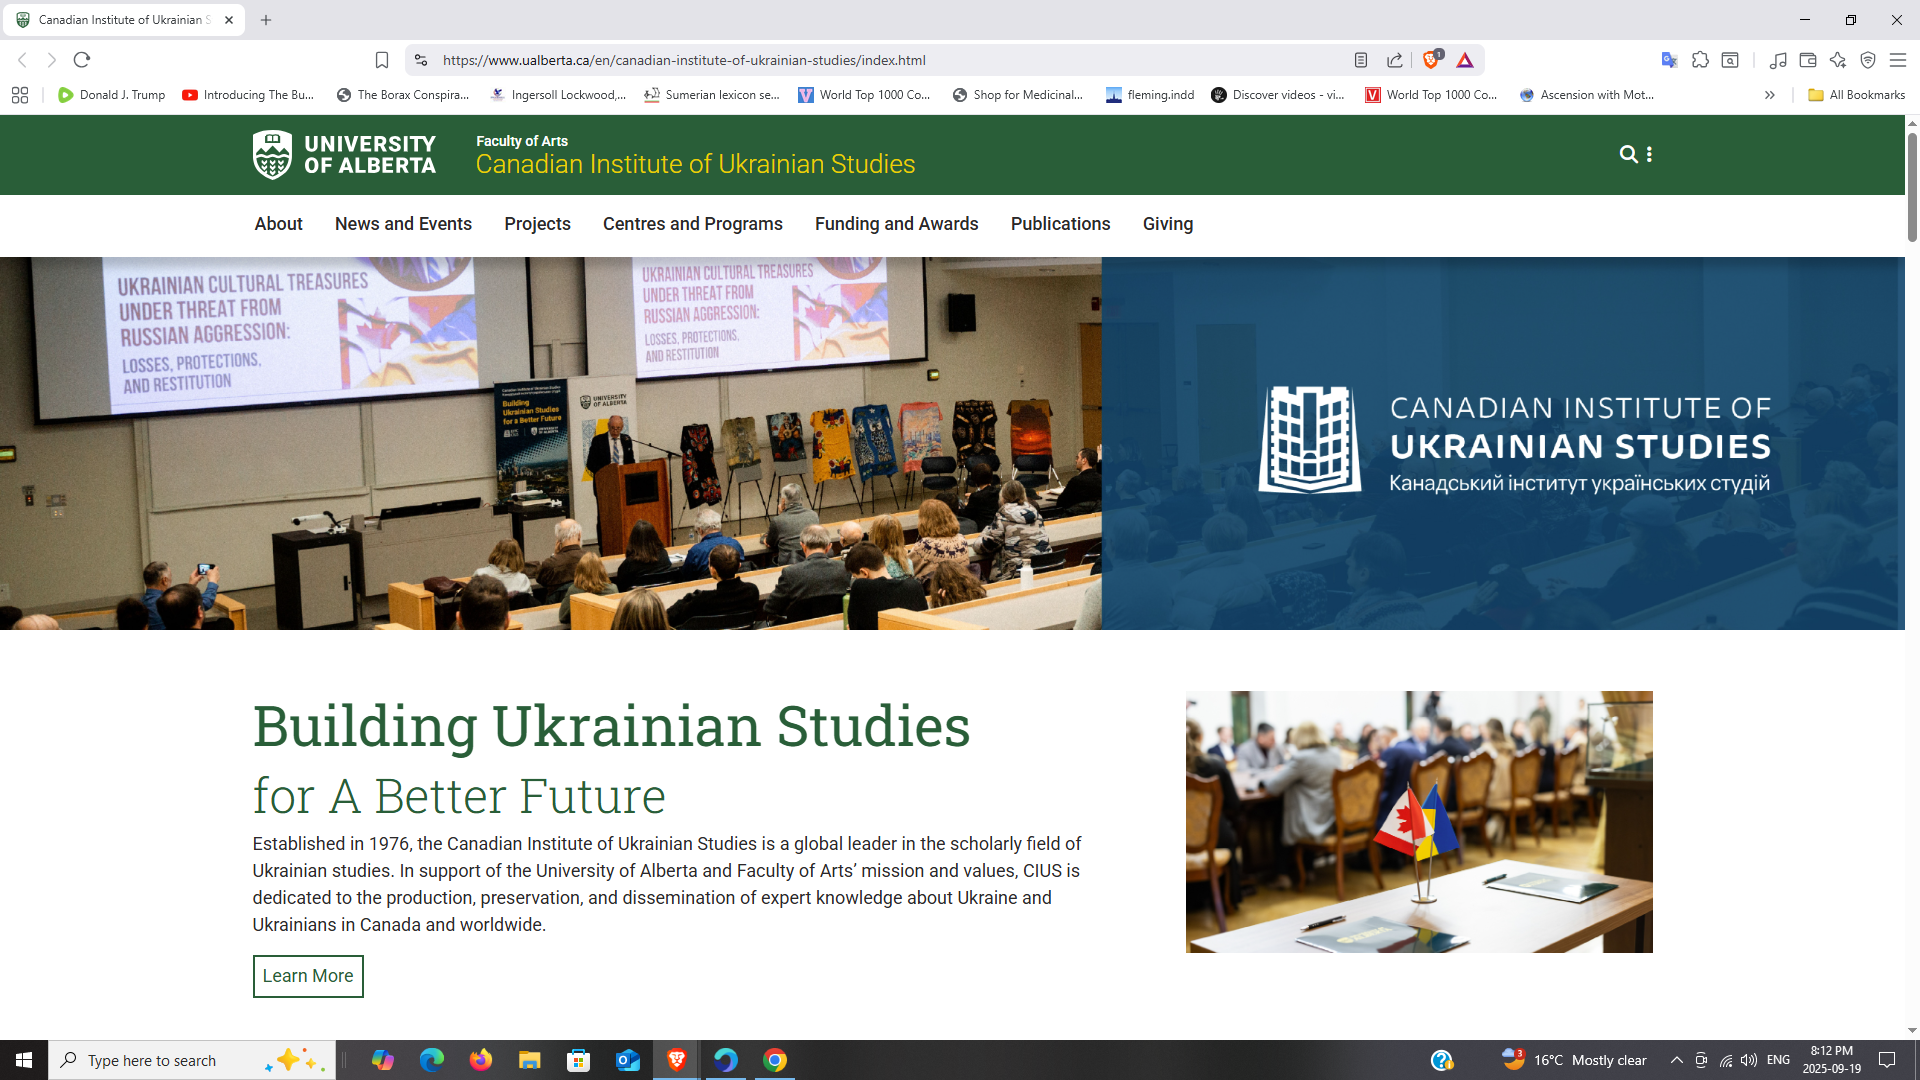
Task: Open Funding and Awards menu
Action: 896,224
